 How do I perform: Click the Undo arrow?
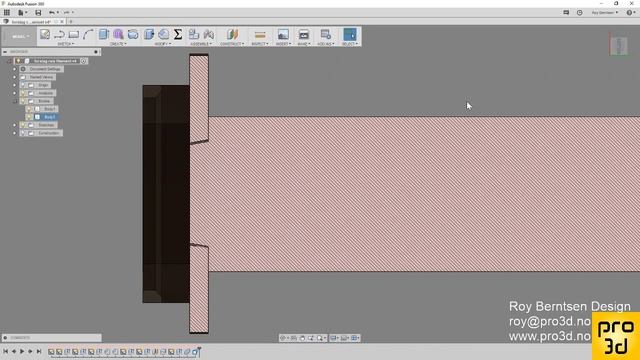[53, 13]
